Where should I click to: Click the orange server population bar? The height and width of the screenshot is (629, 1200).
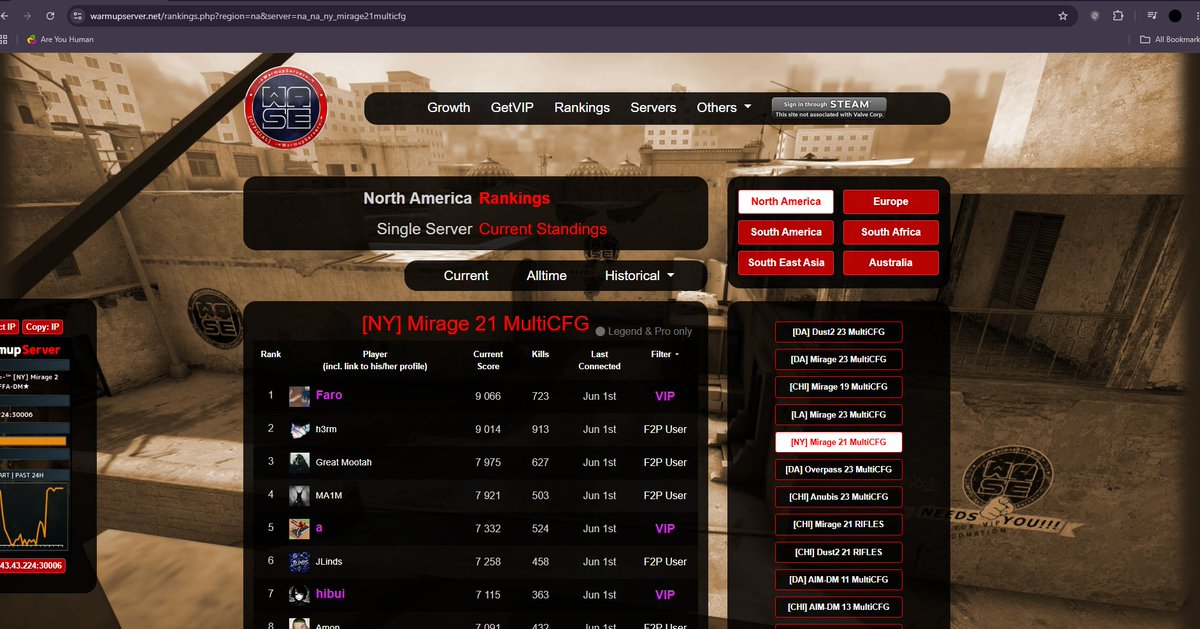pos(33,441)
